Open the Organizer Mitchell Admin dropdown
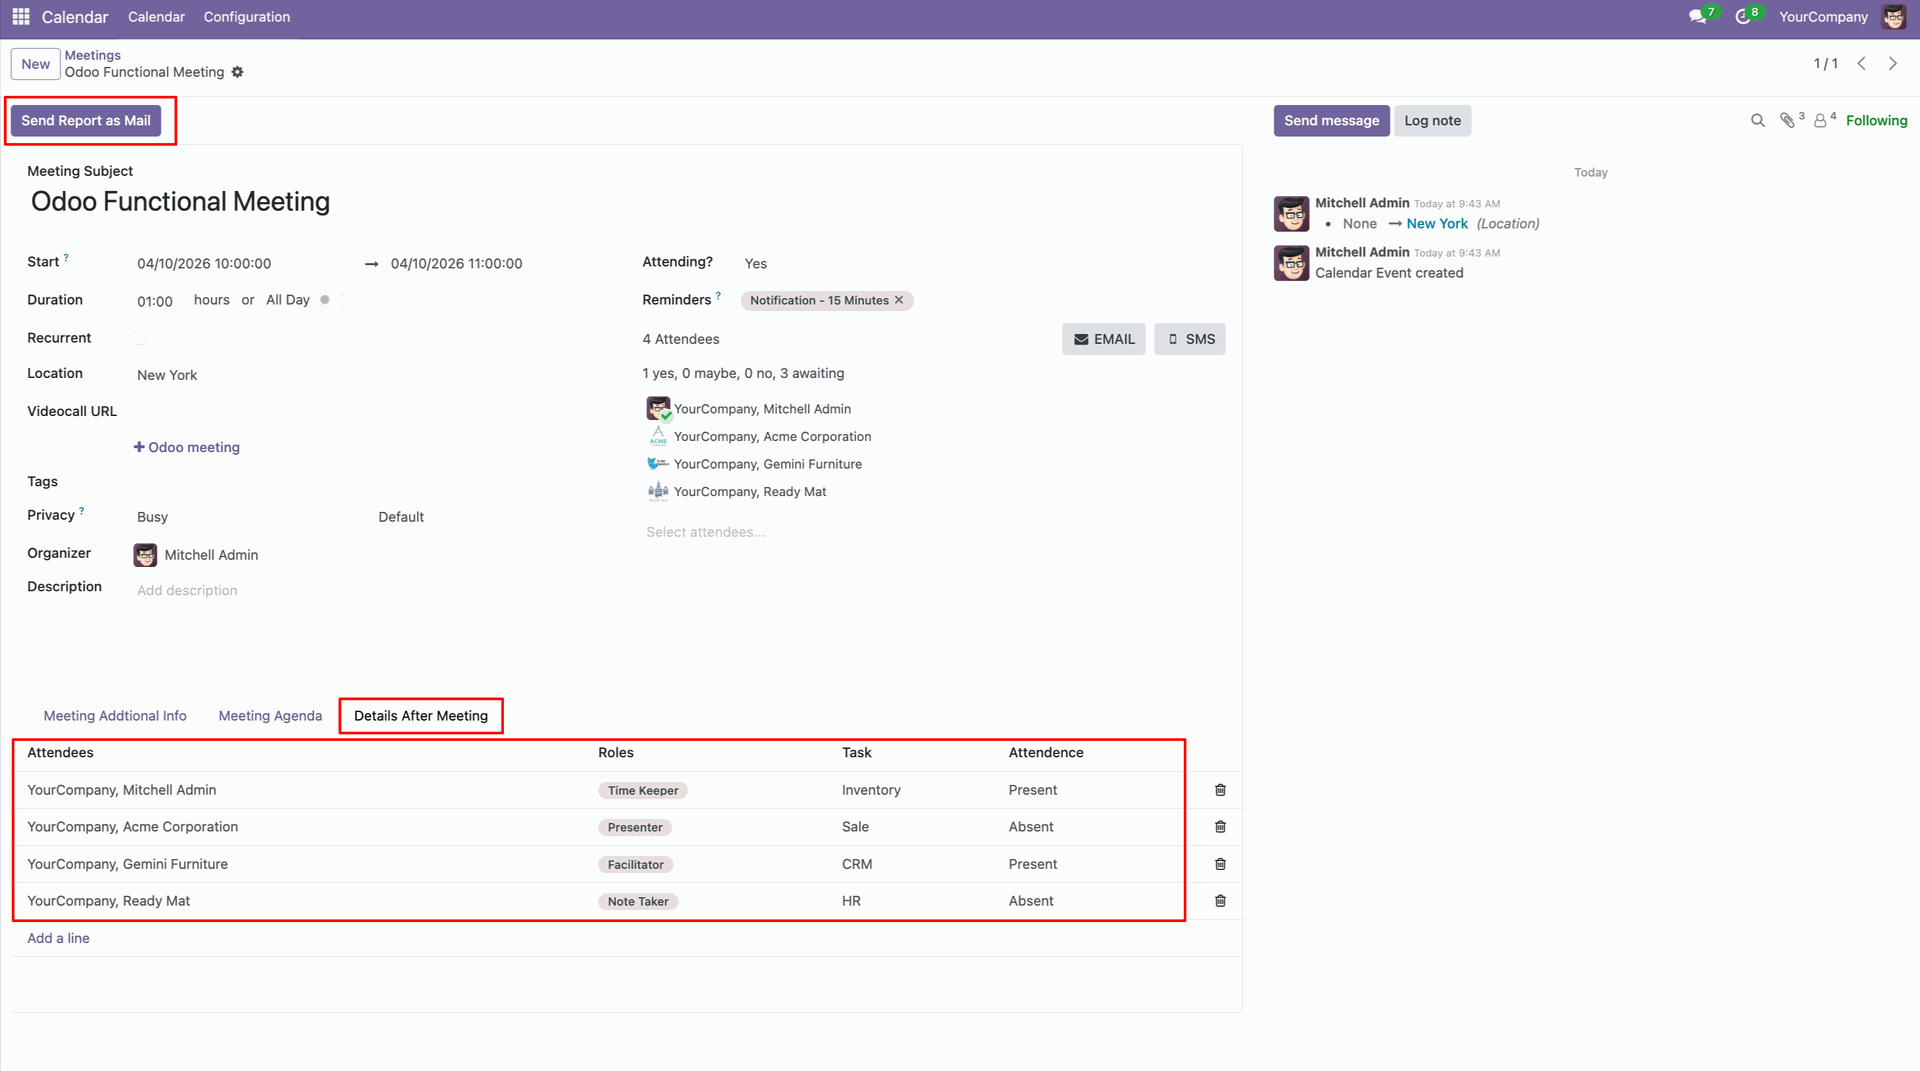The height and width of the screenshot is (1071, 1920). pos(210,555)
